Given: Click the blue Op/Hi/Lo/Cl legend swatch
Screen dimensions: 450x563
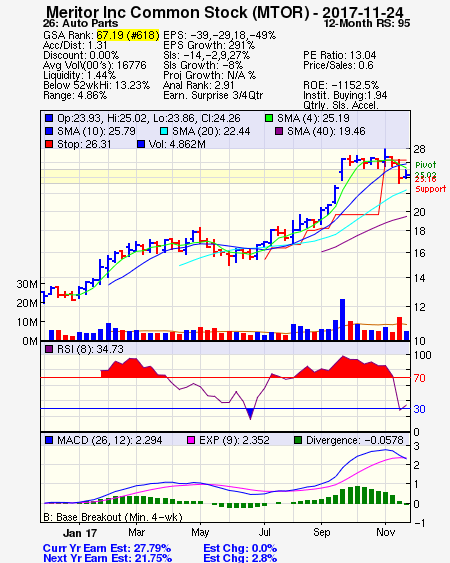Looking at the screenshot, I should 49,118.
